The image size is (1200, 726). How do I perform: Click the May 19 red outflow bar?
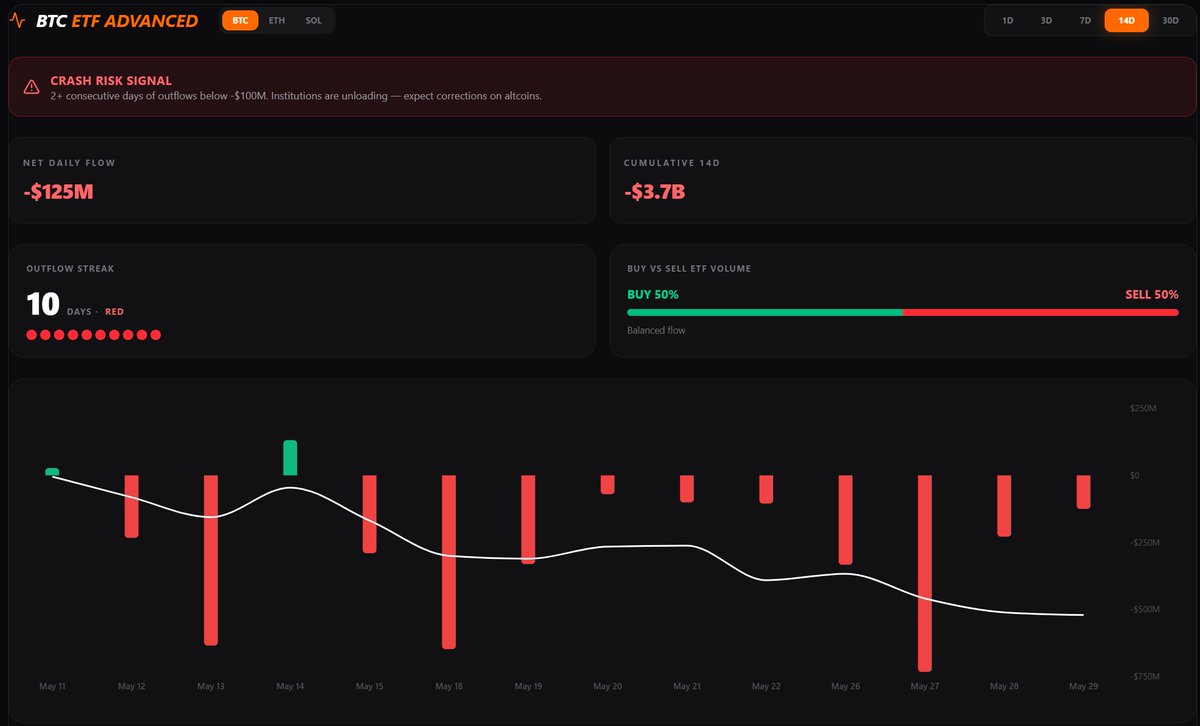(528, 519)
